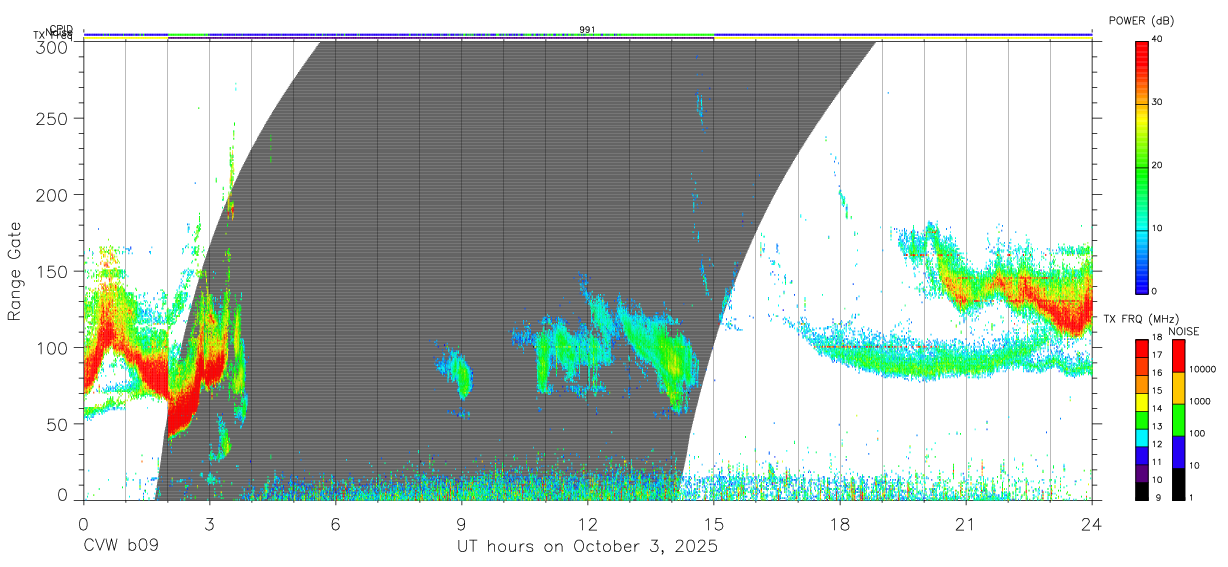Select the 1000 label on noise scale
Screen dimensions: 1228x567
pyautogui.click(x=1198, y=401)
